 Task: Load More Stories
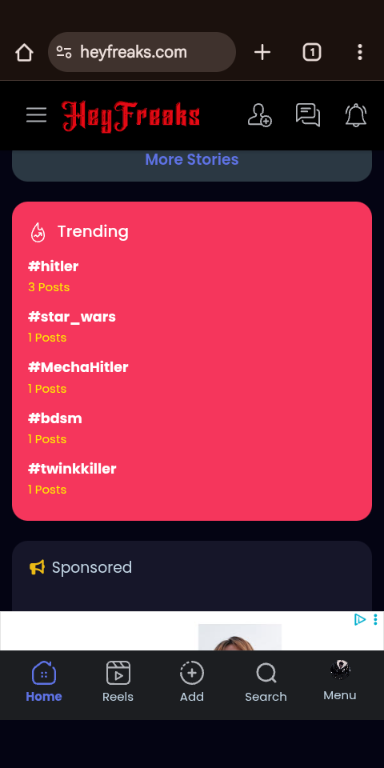192,160
